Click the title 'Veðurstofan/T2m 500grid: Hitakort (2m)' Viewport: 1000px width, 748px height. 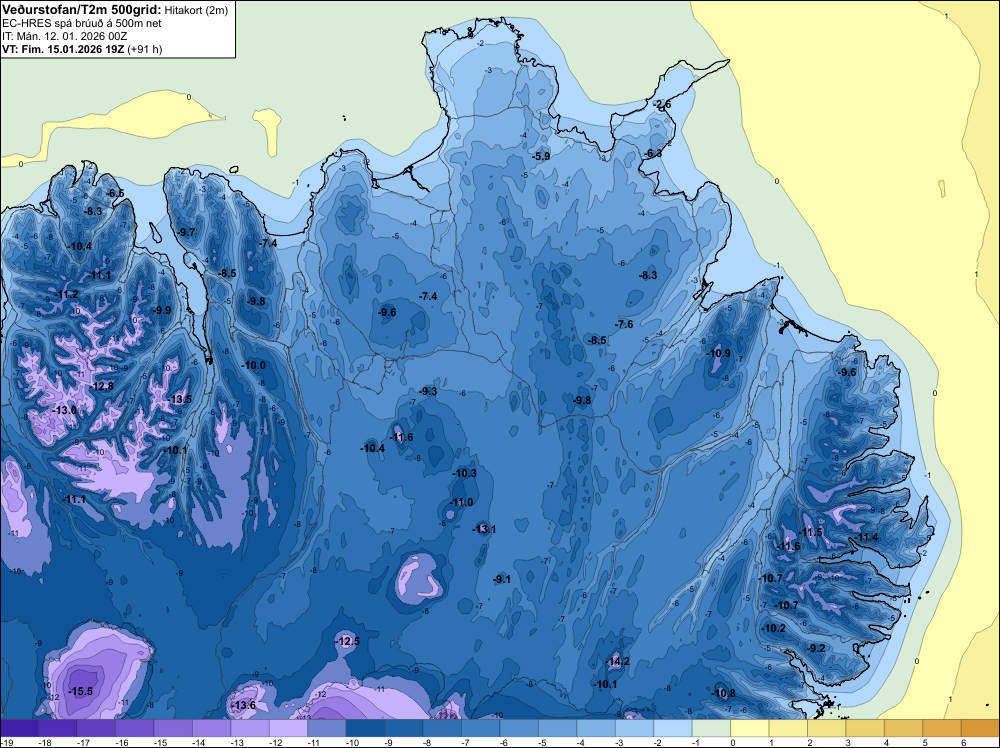click(x=115, y=10)
